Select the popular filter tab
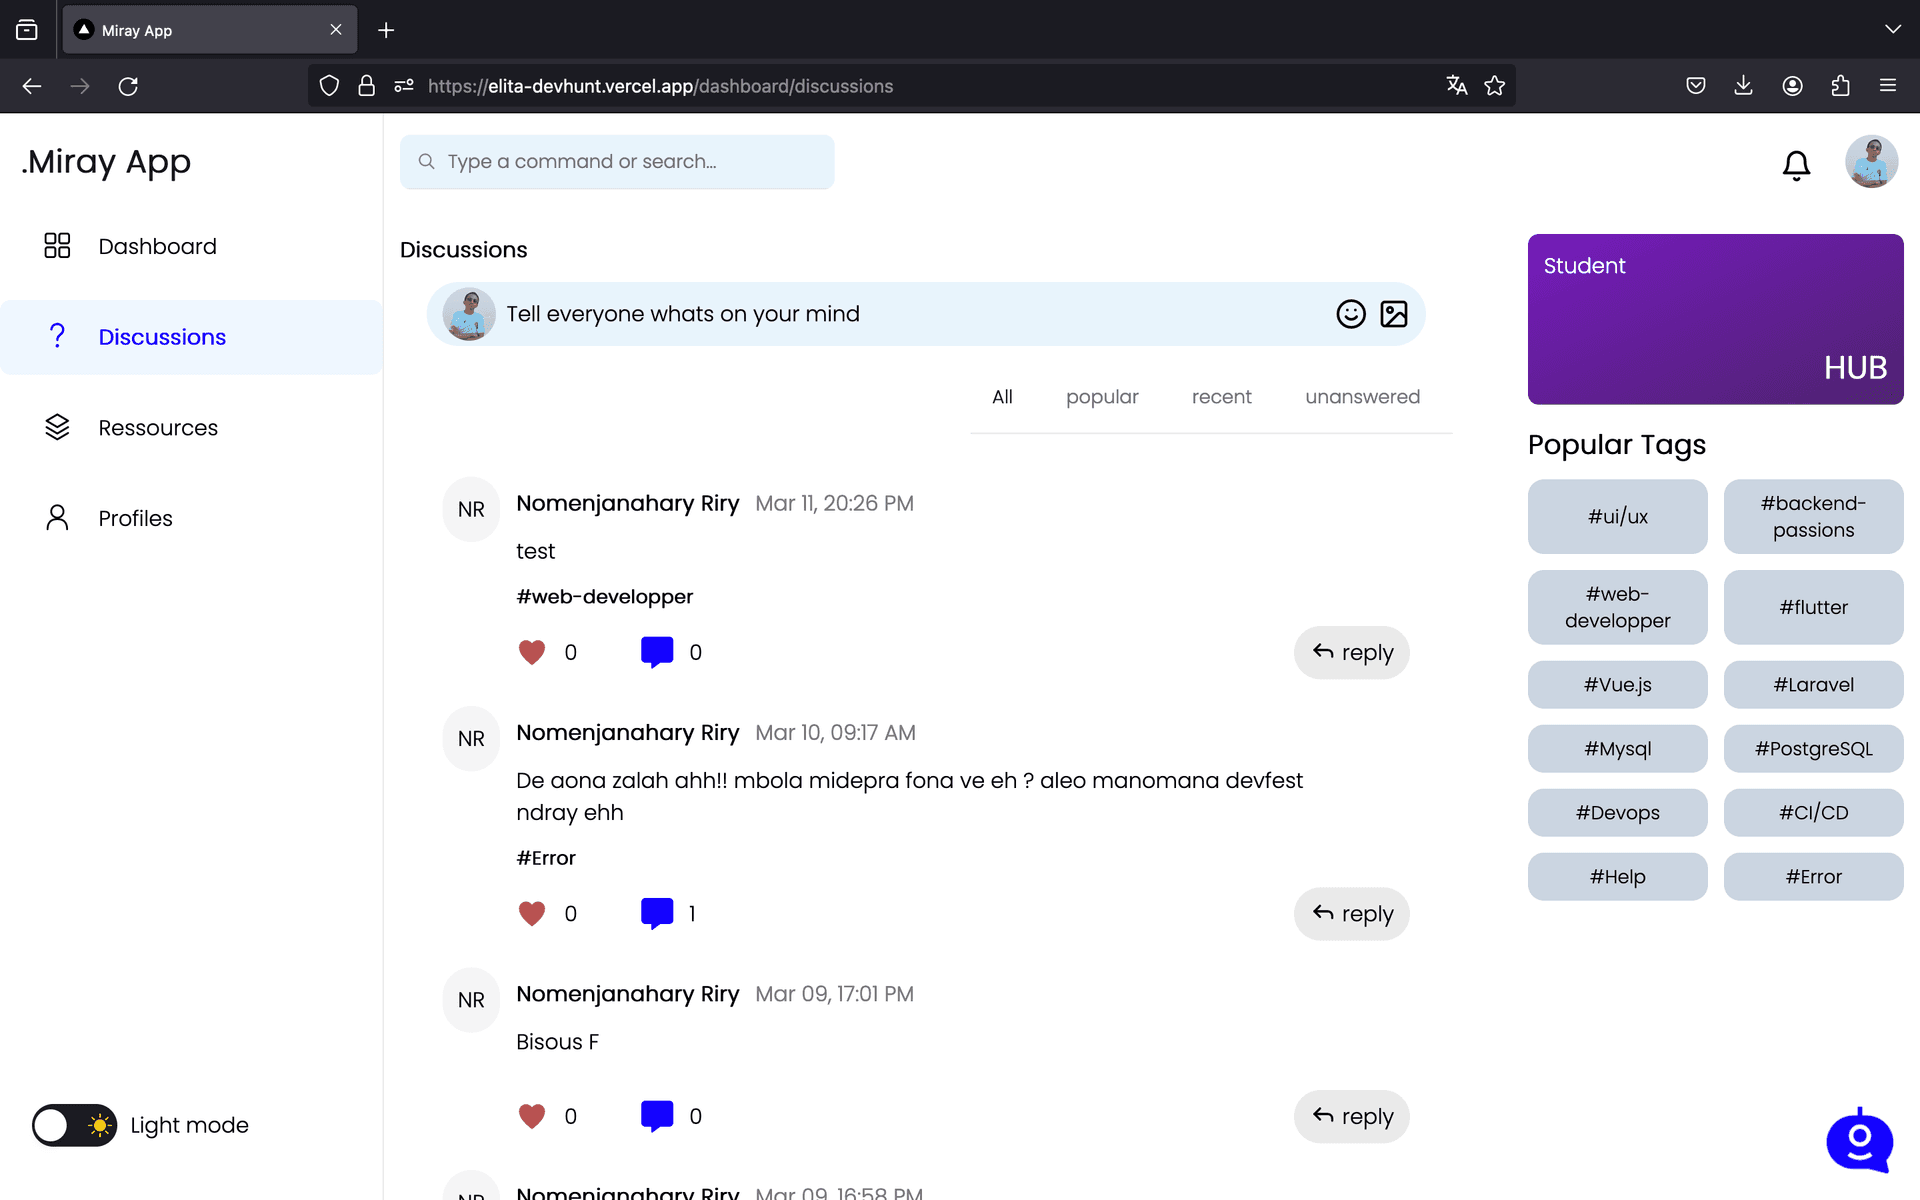The width and height of the screenshot is (1920, 1200). (1102, 397)
